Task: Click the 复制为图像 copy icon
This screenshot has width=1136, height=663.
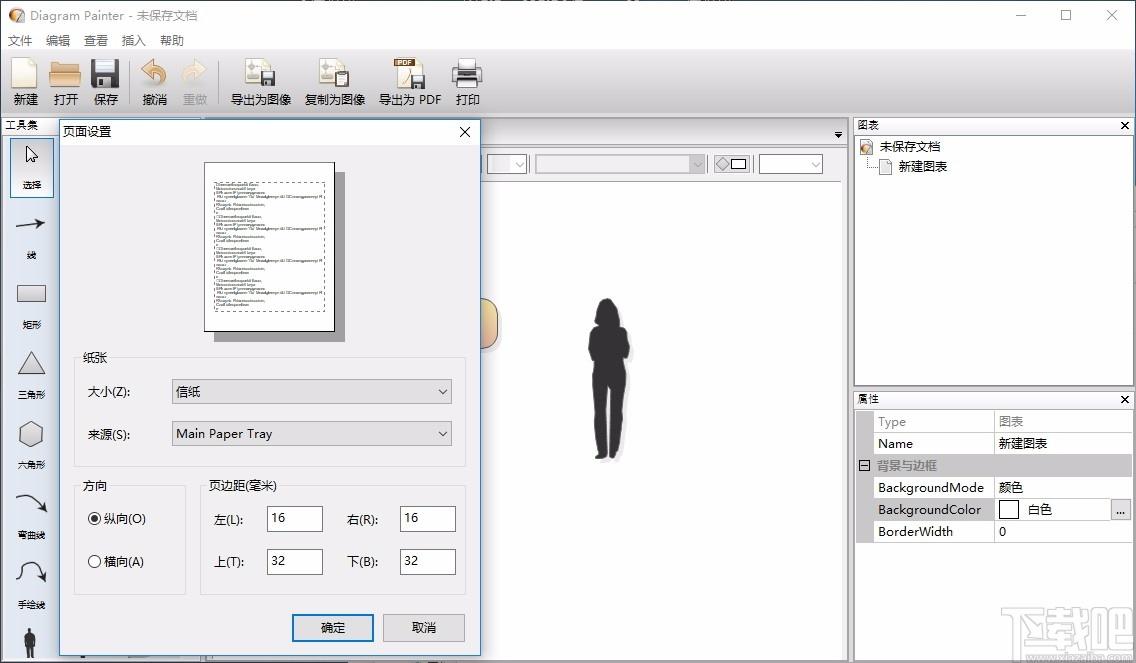Action: point(334,74)
